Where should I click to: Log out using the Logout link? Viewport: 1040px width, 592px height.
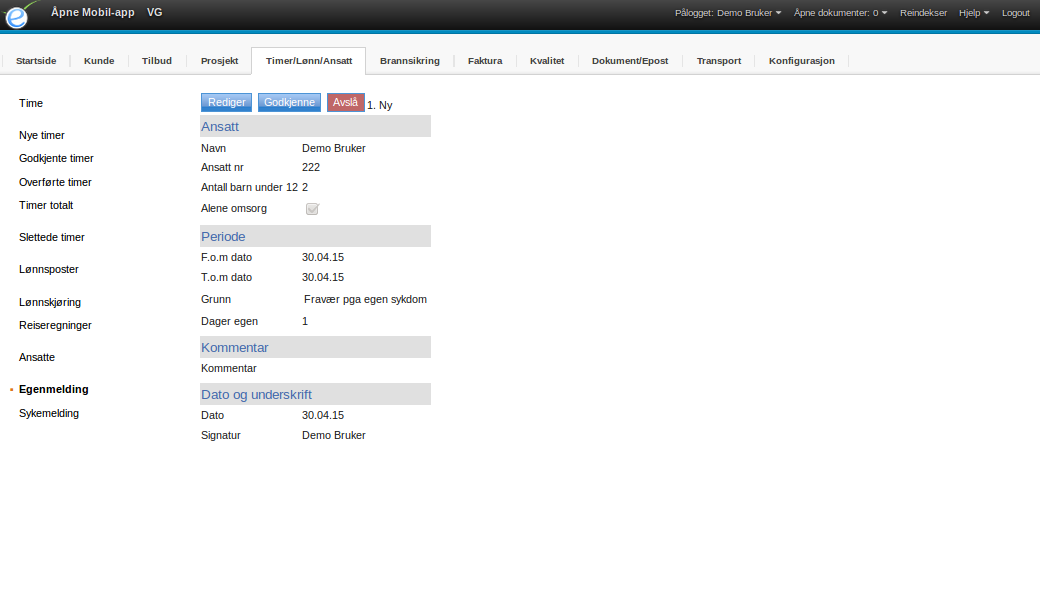click(1015, 13)
